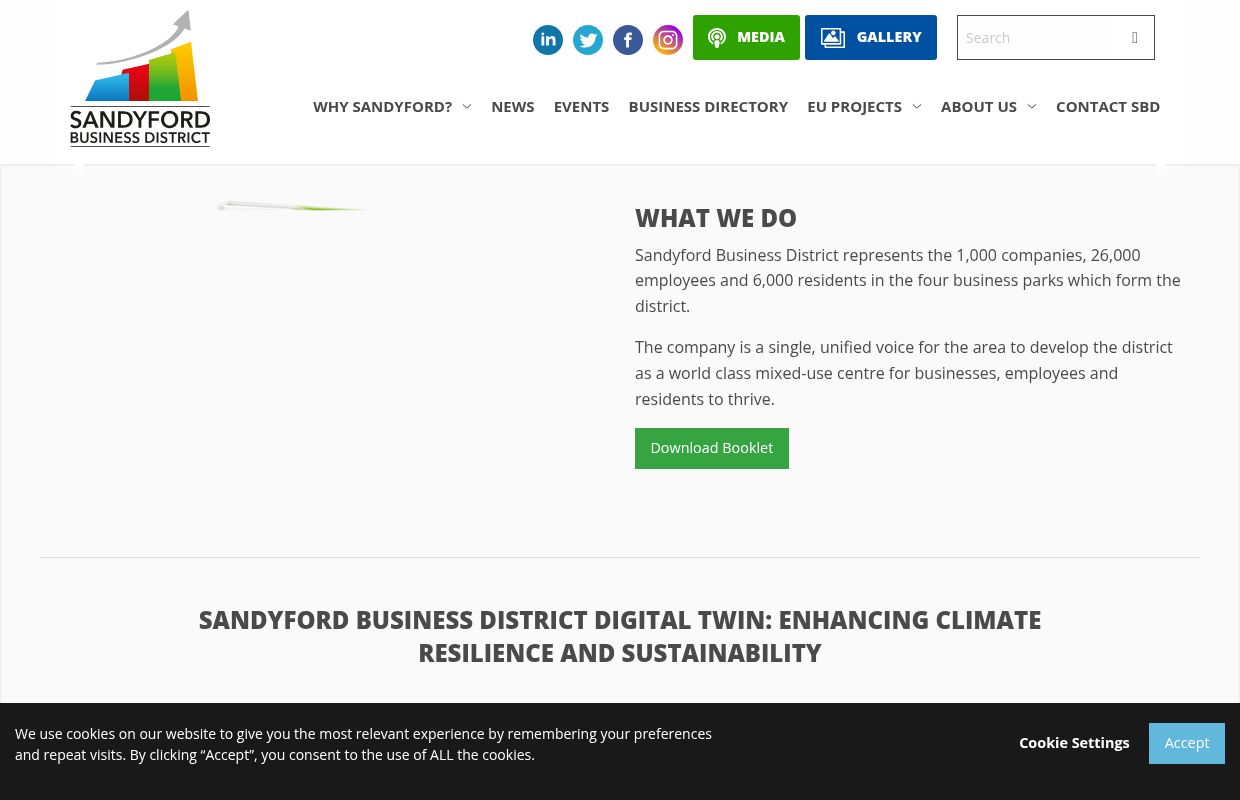Select BUSINESS DIRECTORY from the navigation
This screenshot has height=800, width=1240.
coord(708,106)
